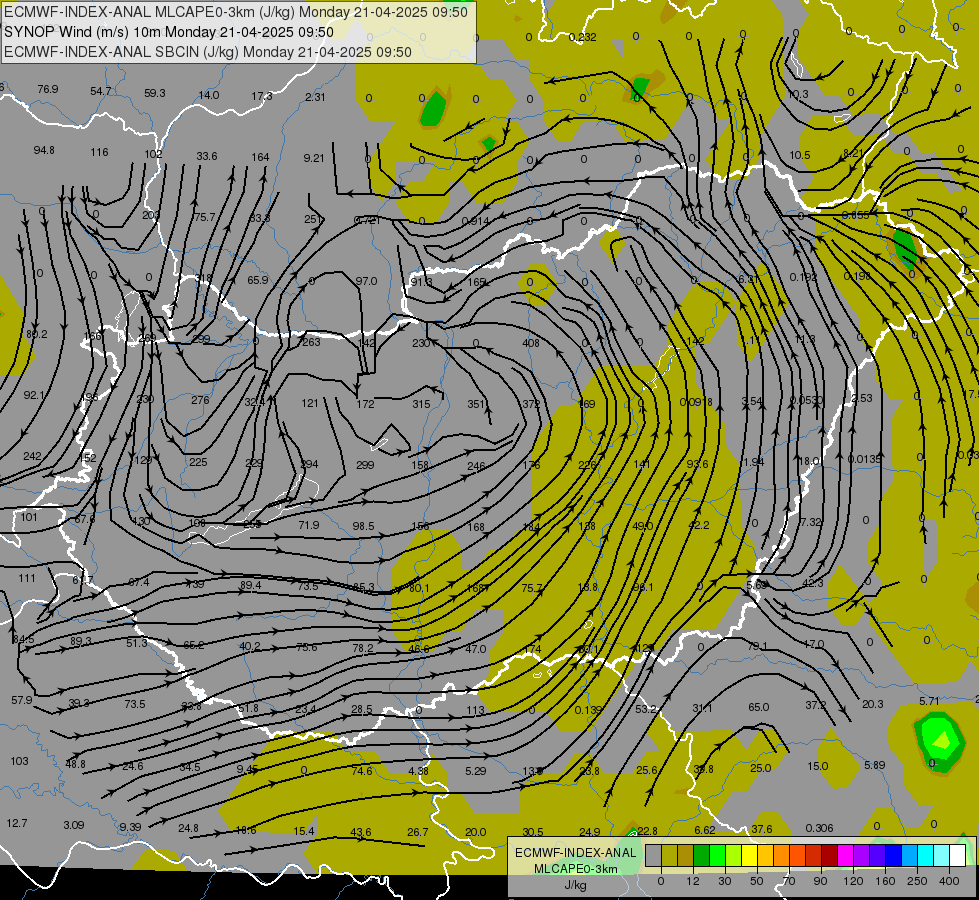This screenshot has width=979, height=900.
Task: Click the map value 372
Action: [x=531, y=404]
